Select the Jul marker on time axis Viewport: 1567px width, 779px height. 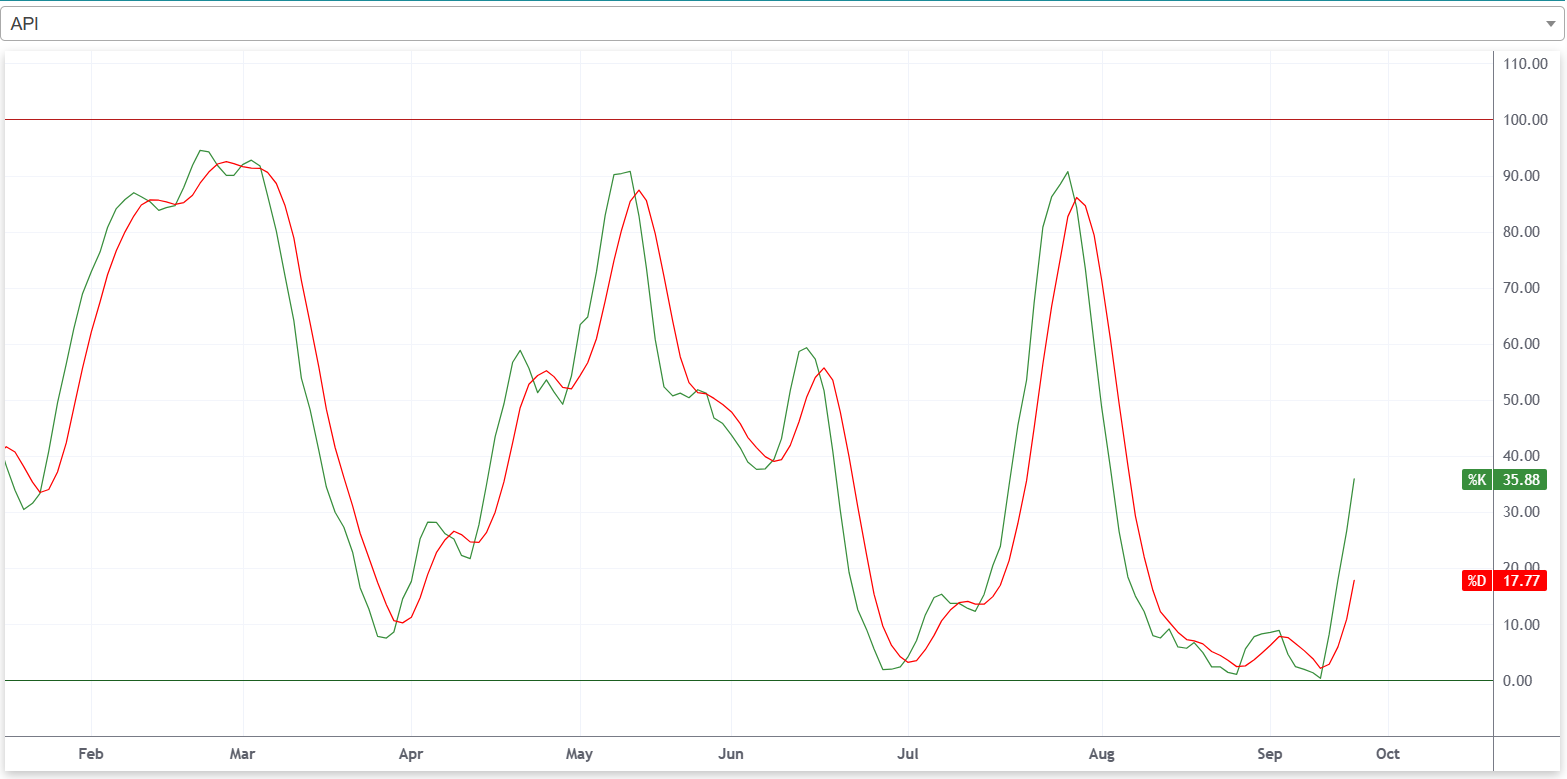[908, 753]
